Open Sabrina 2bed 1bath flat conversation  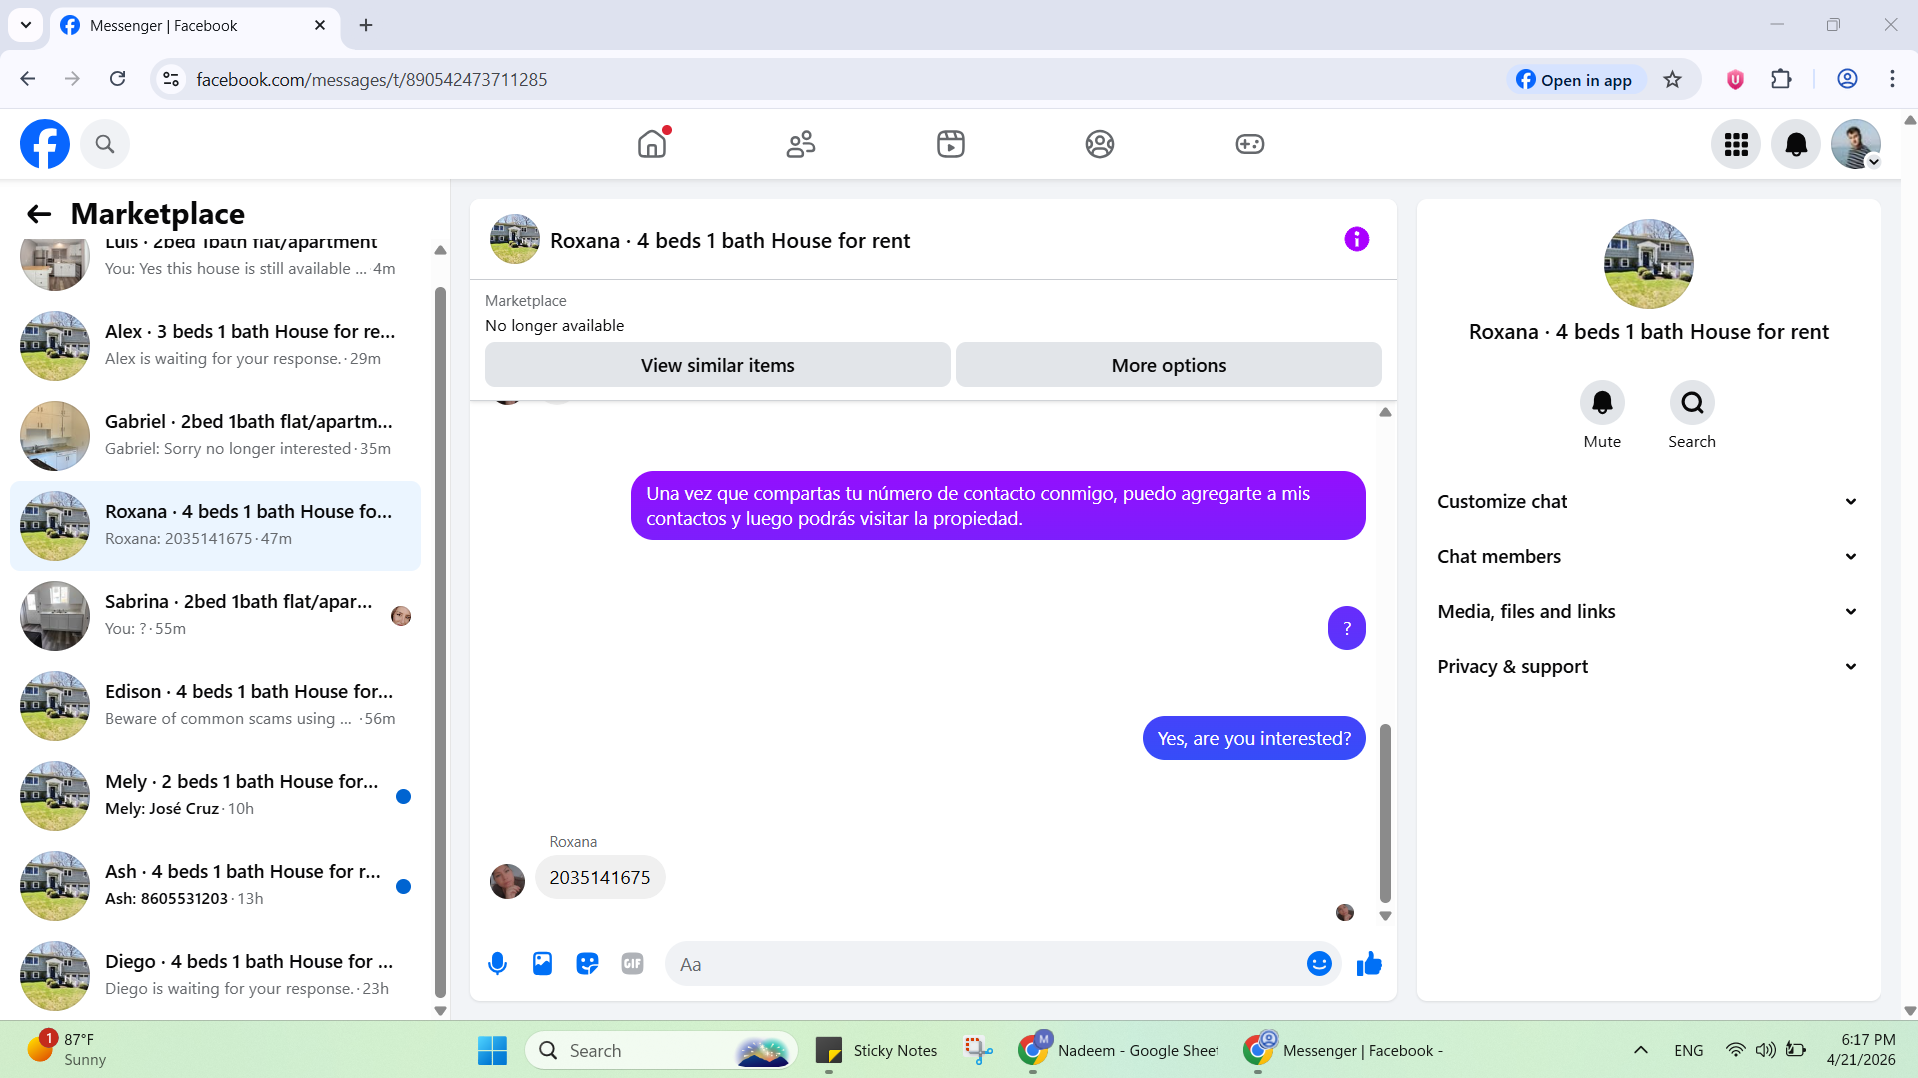[215, 616]
